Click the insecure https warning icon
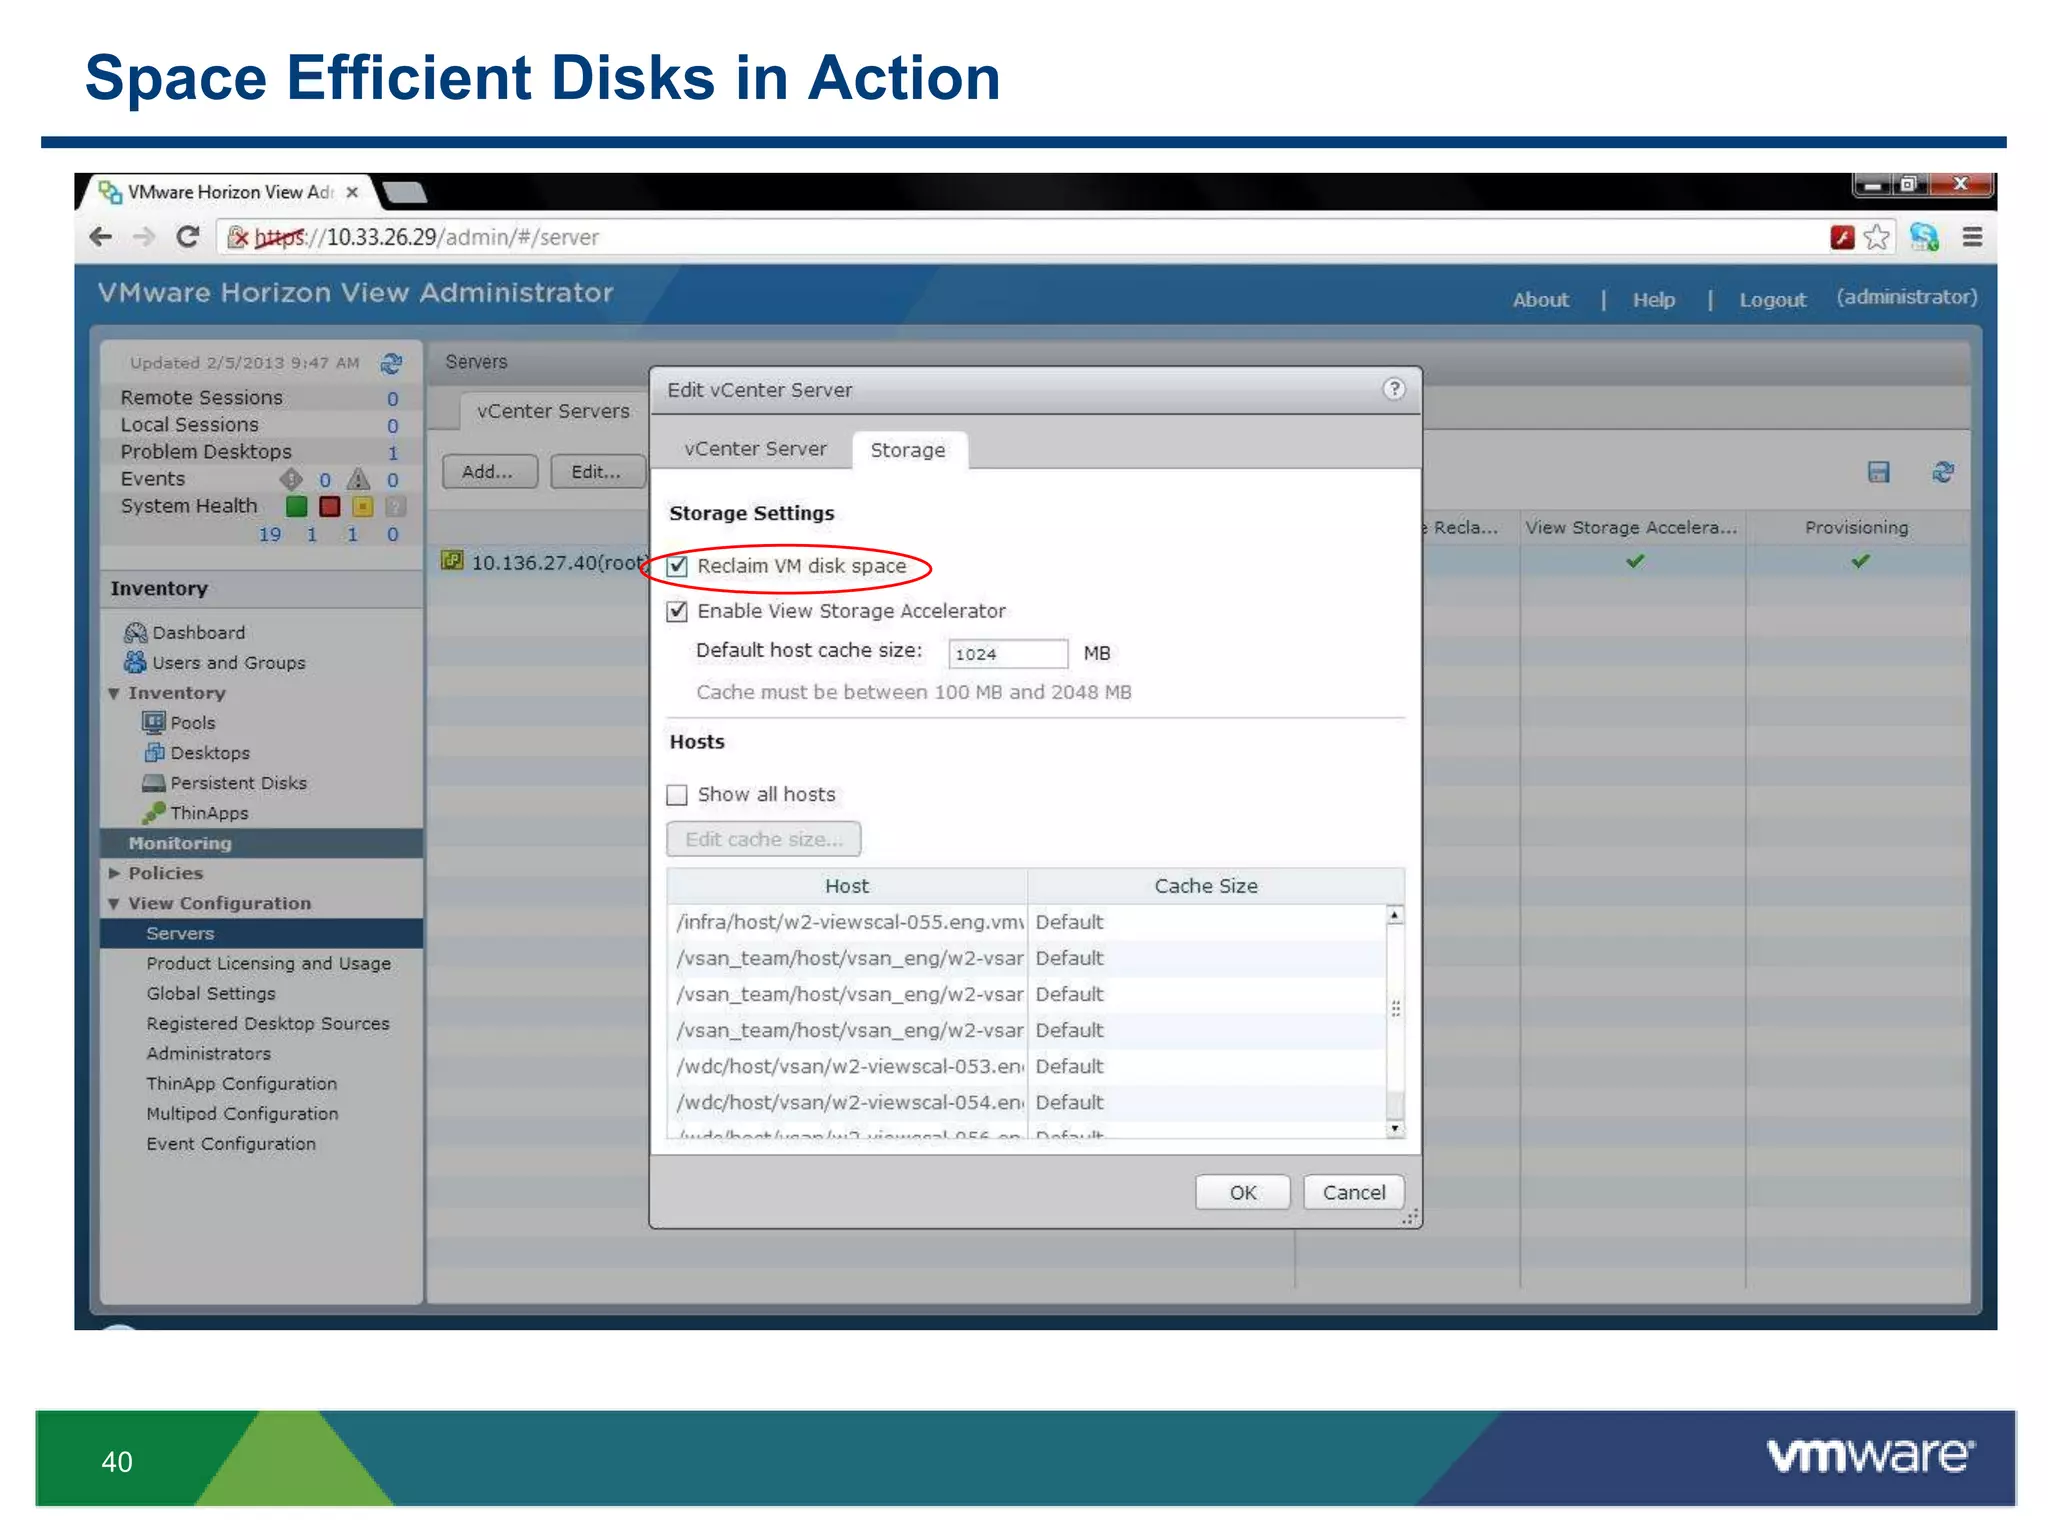This screenshot has height=1536, width=2048. coord(238,237)
